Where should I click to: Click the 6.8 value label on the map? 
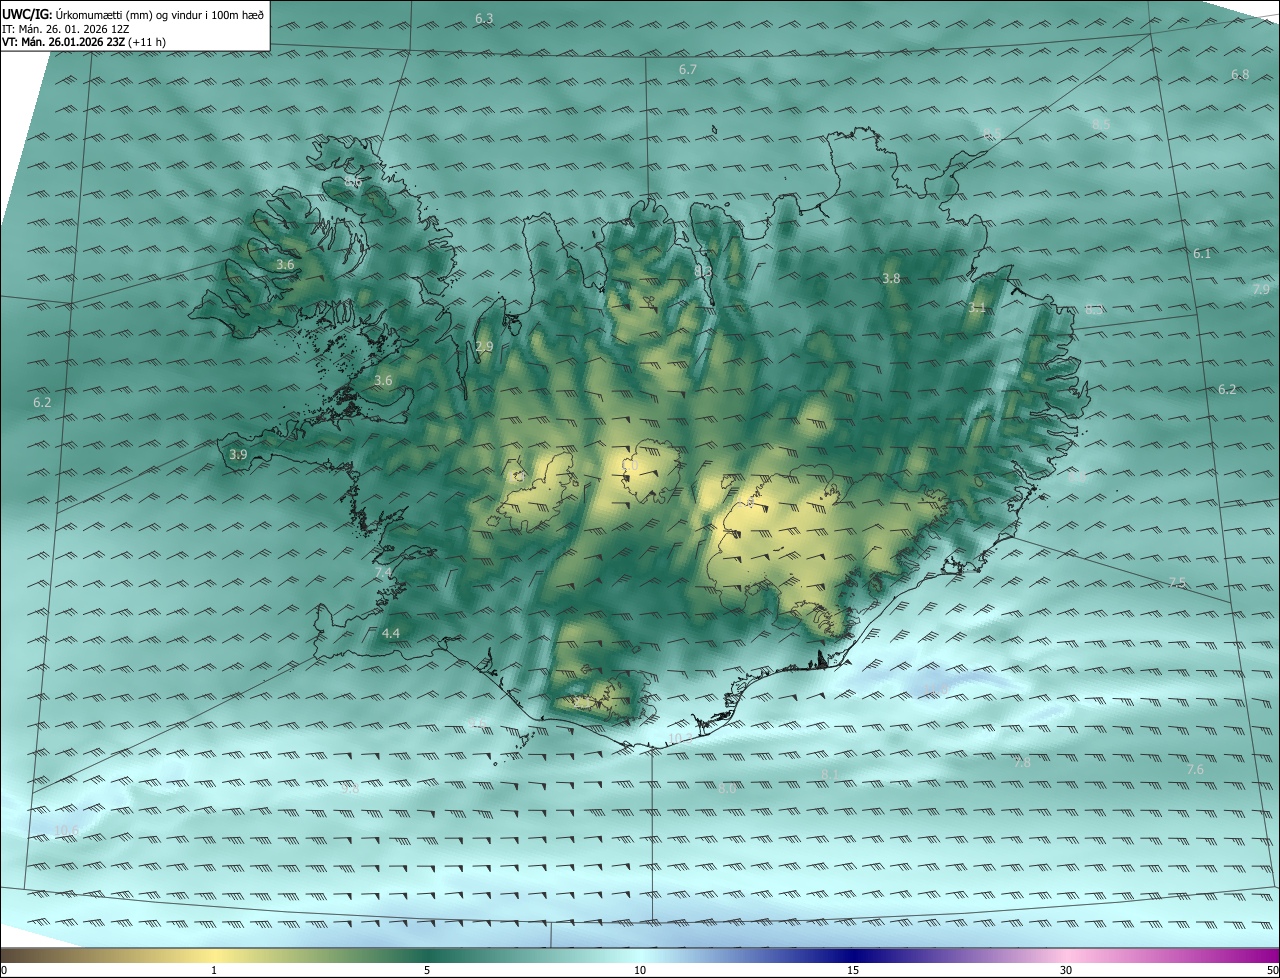click(x=1240, y=75)
